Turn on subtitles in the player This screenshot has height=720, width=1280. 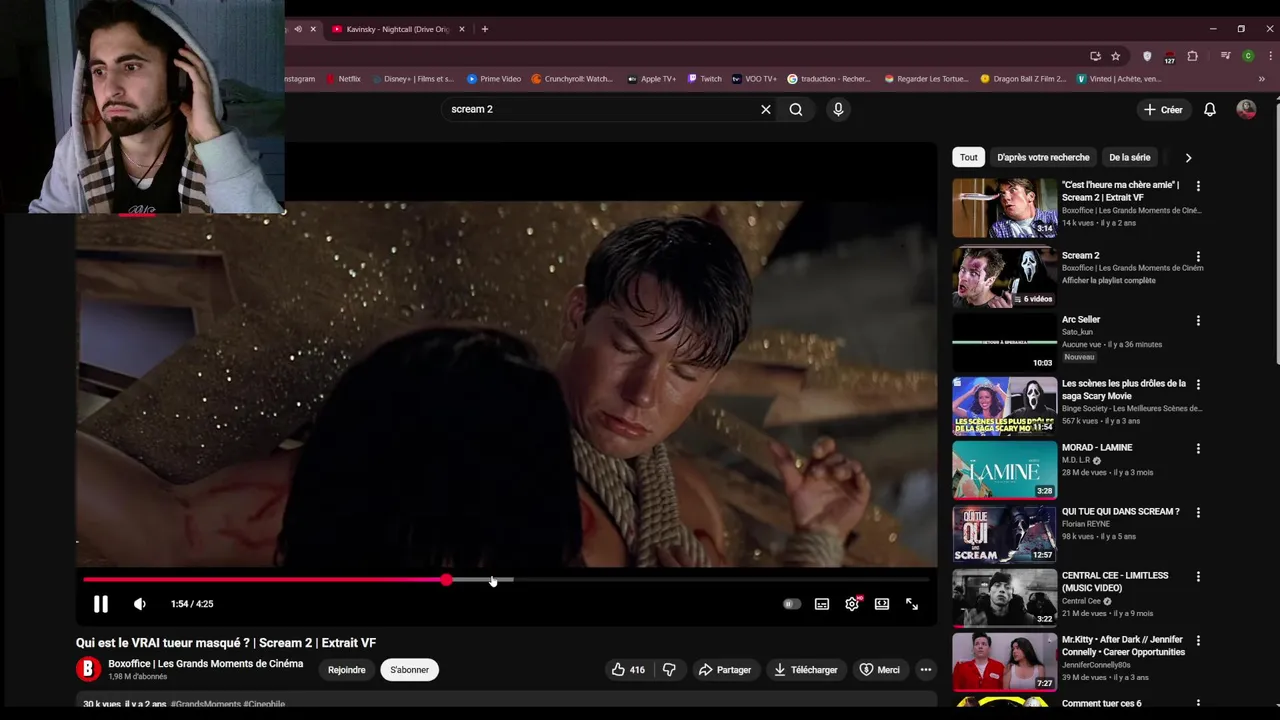[822, 604]
